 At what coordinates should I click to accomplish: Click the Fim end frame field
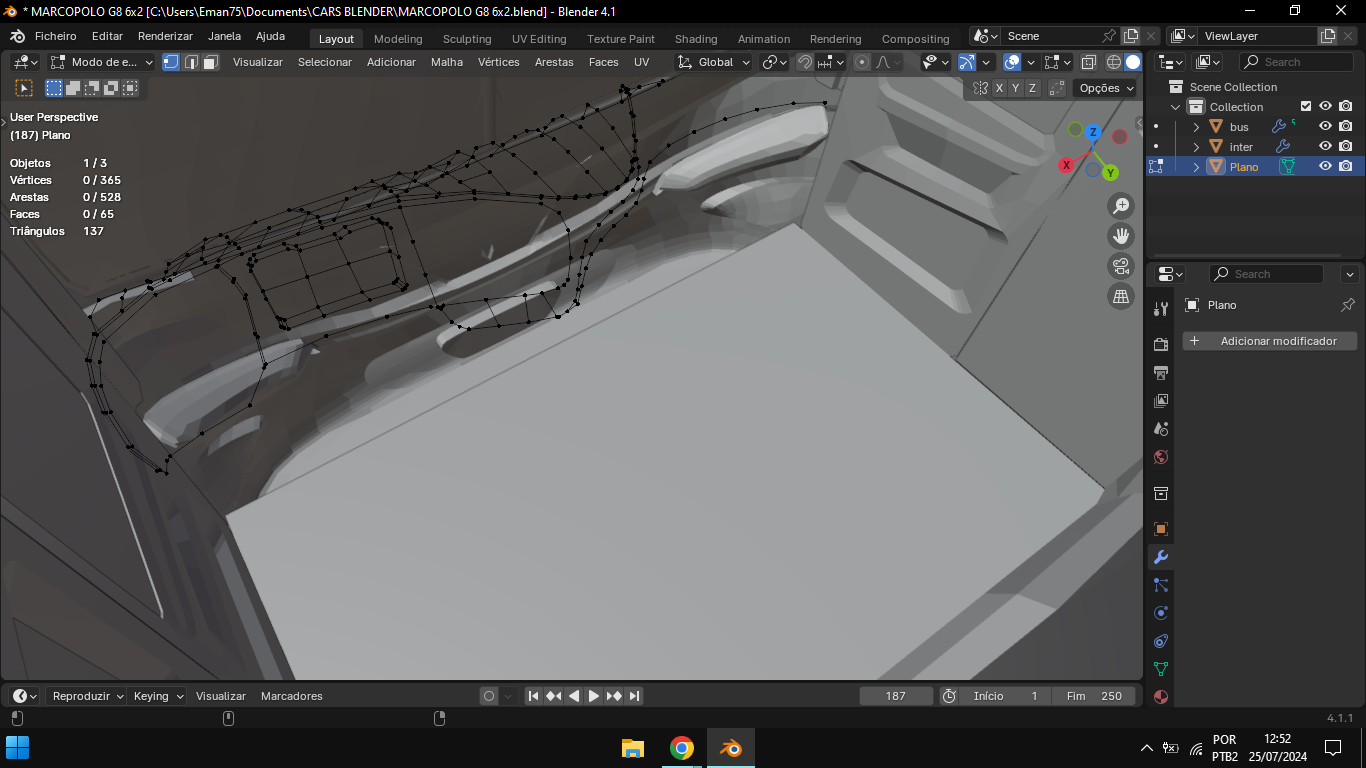(1094, 696)
